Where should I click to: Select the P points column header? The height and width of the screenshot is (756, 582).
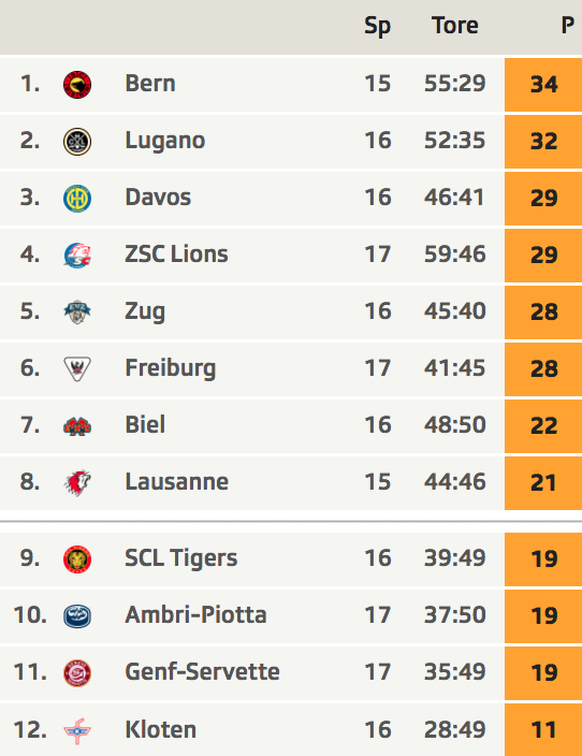568,25
